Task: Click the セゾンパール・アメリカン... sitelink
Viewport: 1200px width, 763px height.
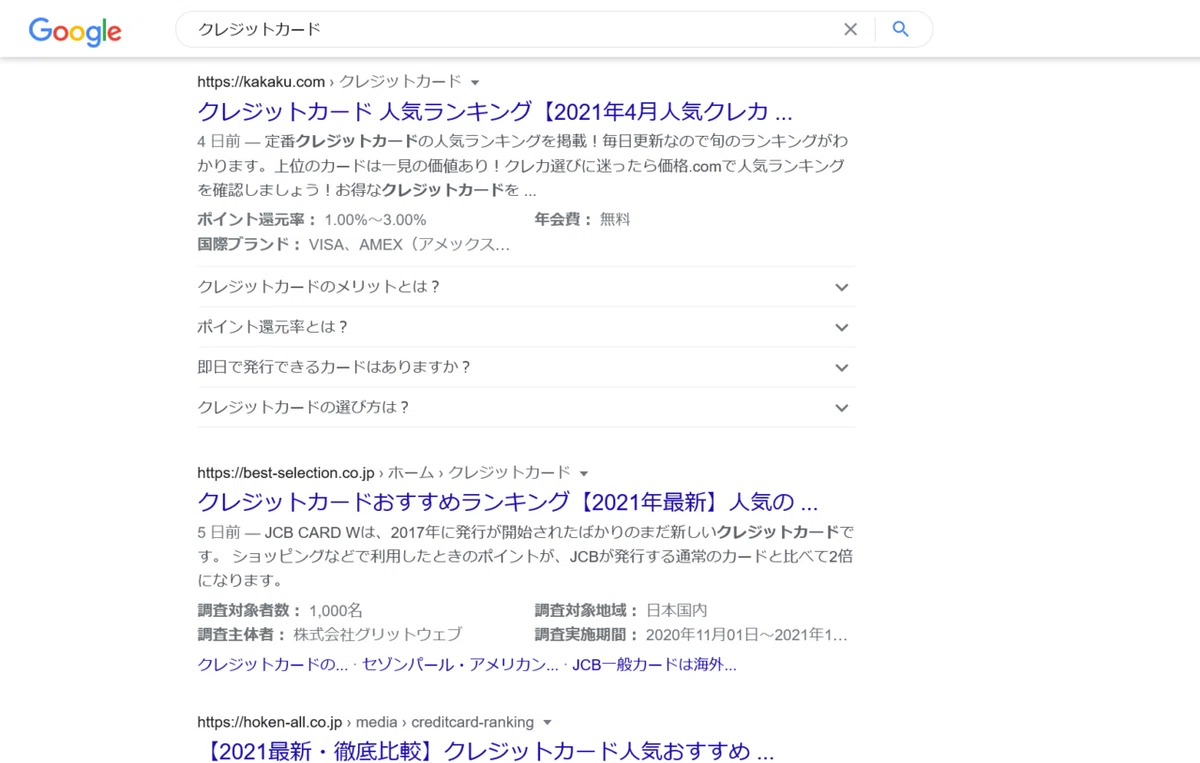Action: [x=460, y=664]
